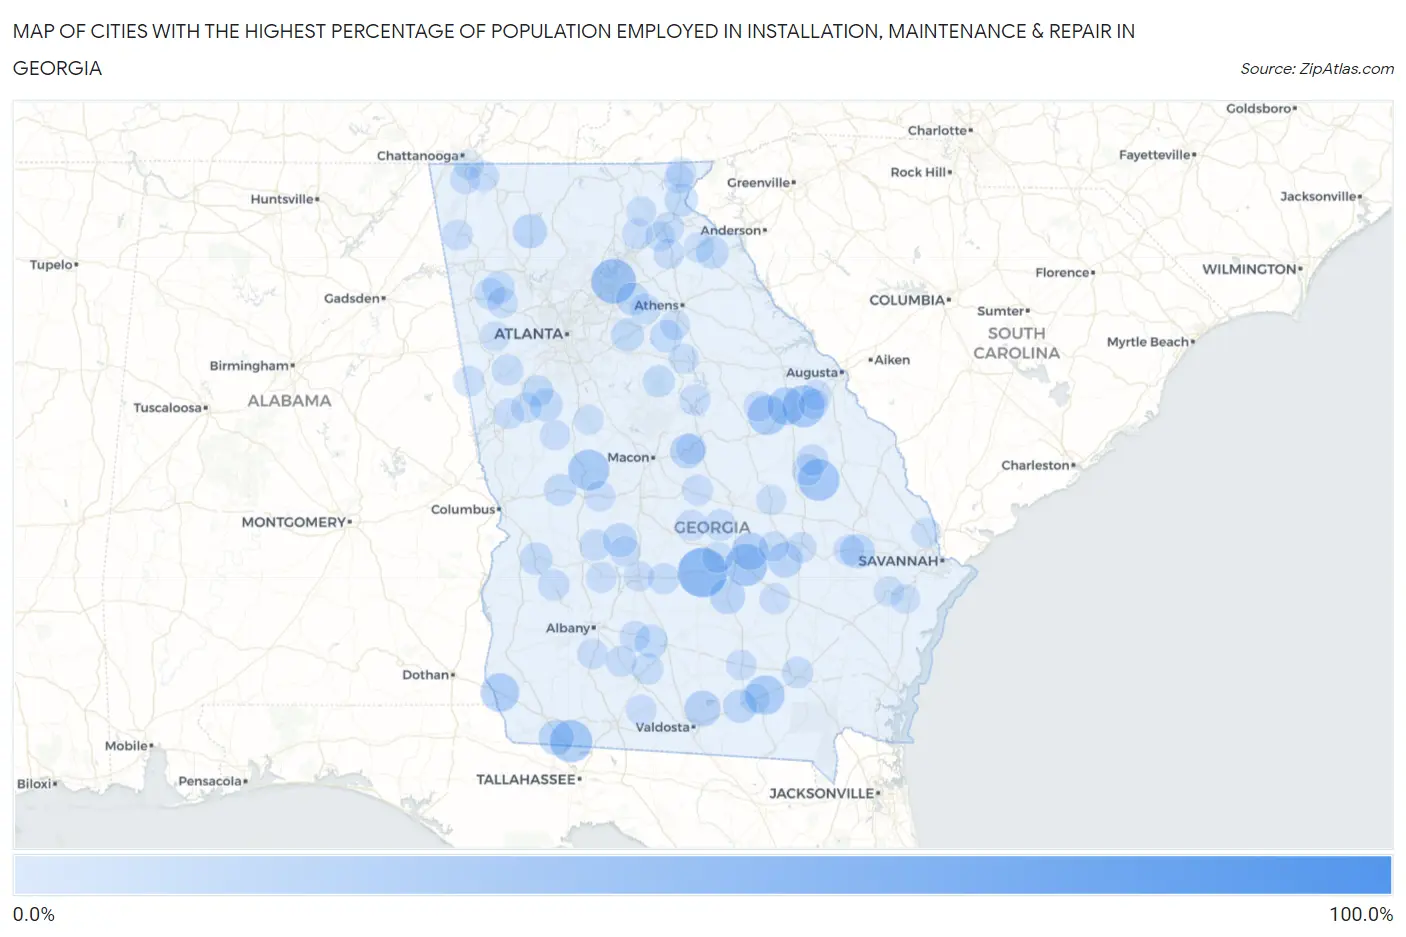Click the Dothan city label
The image size is (1406, 937).
pos(426,676)
